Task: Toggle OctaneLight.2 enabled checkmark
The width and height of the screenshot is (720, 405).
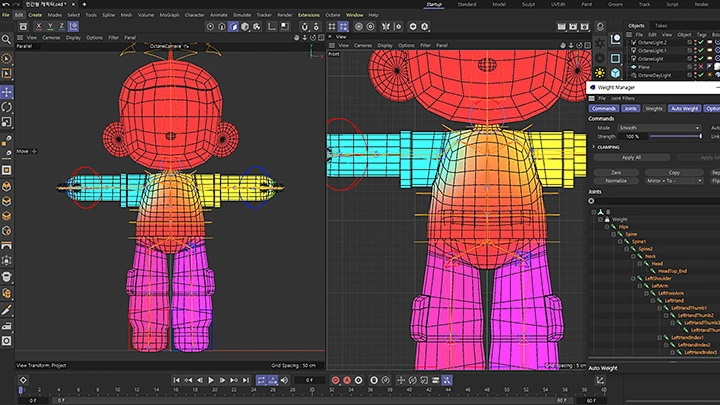Action: click(x=701, y=42)
